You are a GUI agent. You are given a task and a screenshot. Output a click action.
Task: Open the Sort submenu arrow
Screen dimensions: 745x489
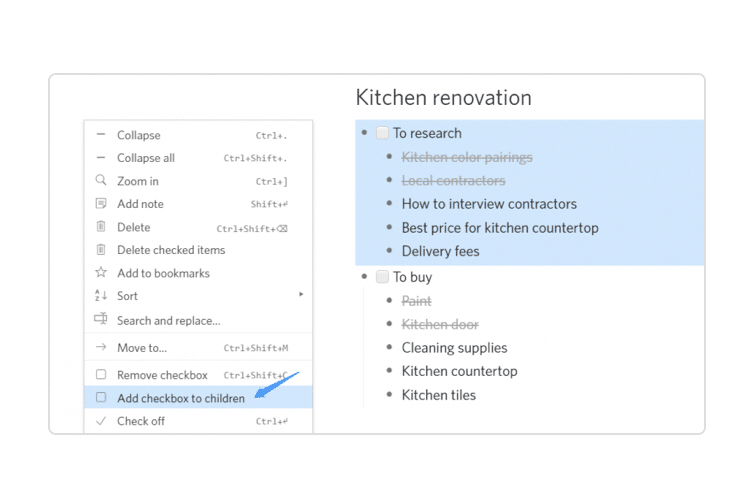[300, 295]
